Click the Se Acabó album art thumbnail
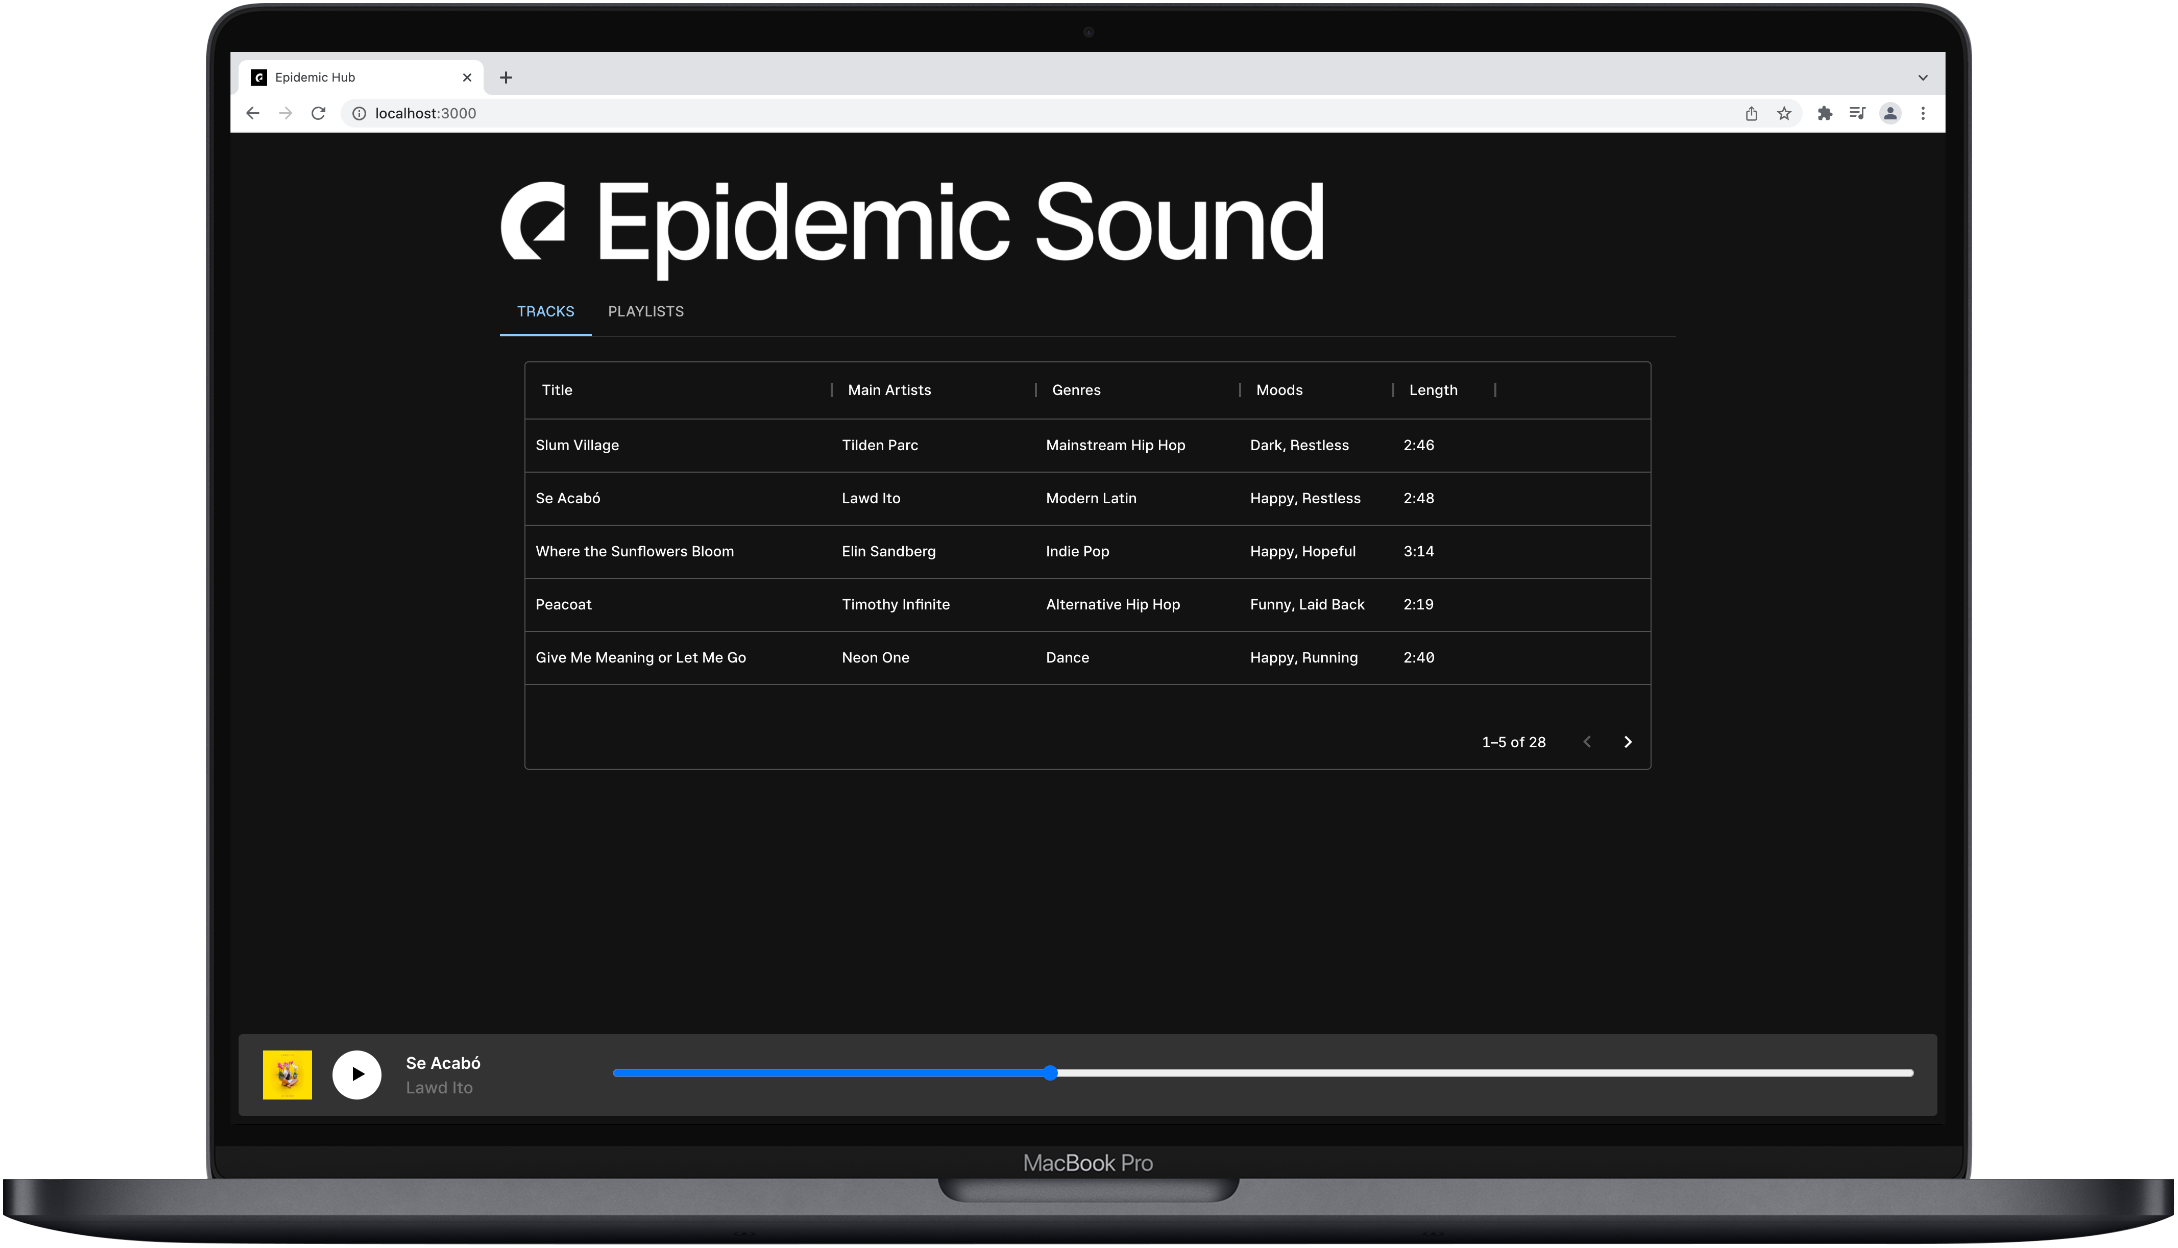 [x=287, y=1075]
